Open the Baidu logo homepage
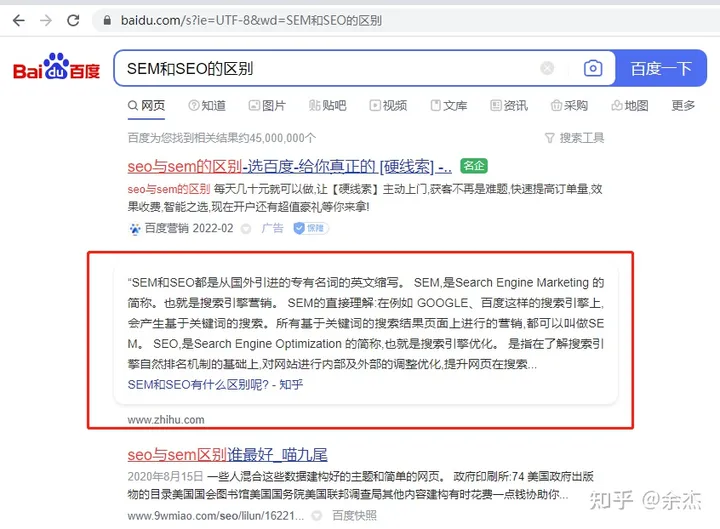This screenshot has height=529, width=720. tap(56, 67)
